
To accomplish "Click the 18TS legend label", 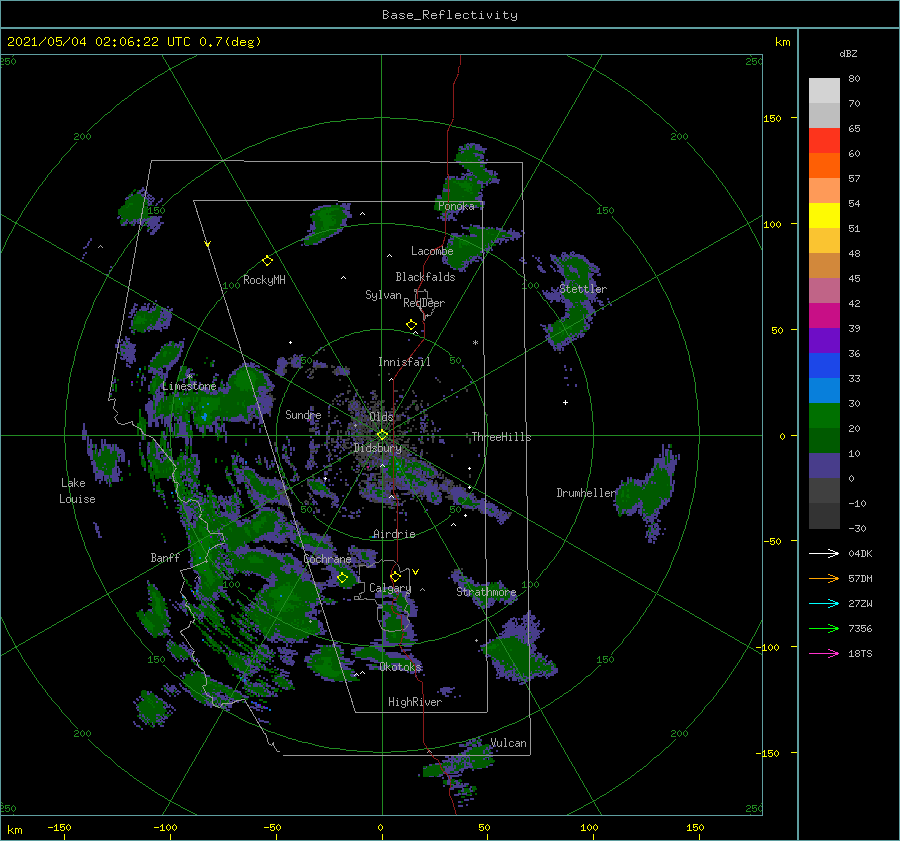I will point(860,654).
